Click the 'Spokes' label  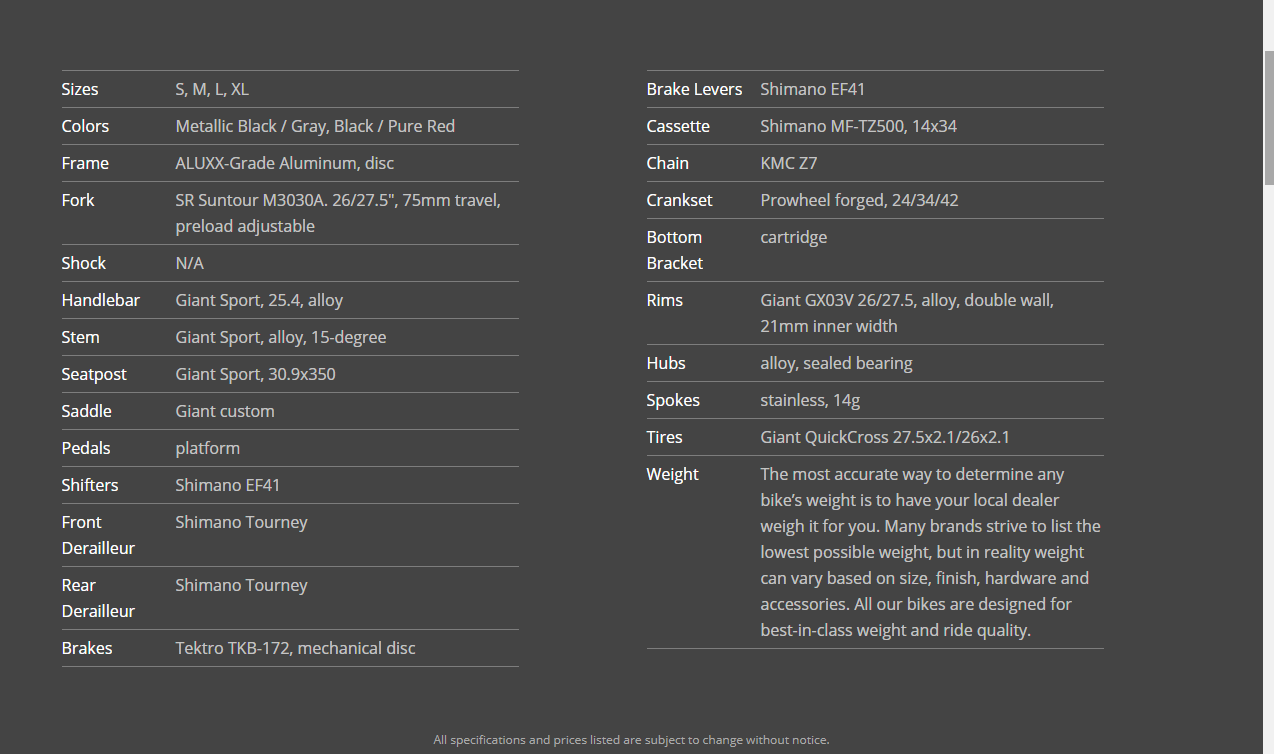click(x=673, y=400)
